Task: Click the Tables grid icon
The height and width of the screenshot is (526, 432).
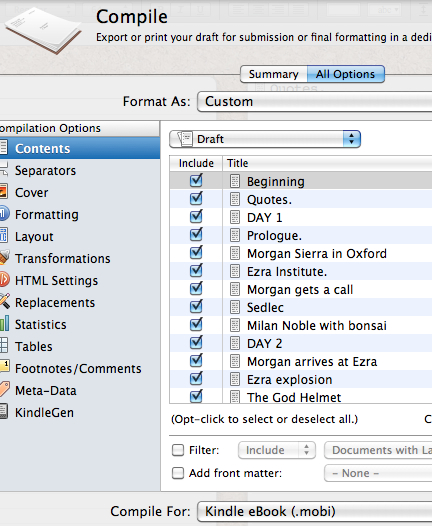Action: (x=4, y=345)
